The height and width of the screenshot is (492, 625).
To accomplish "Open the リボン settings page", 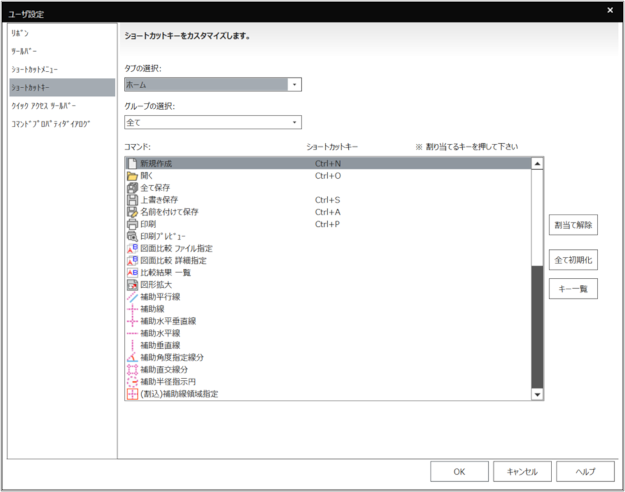I will pos(22,33).
